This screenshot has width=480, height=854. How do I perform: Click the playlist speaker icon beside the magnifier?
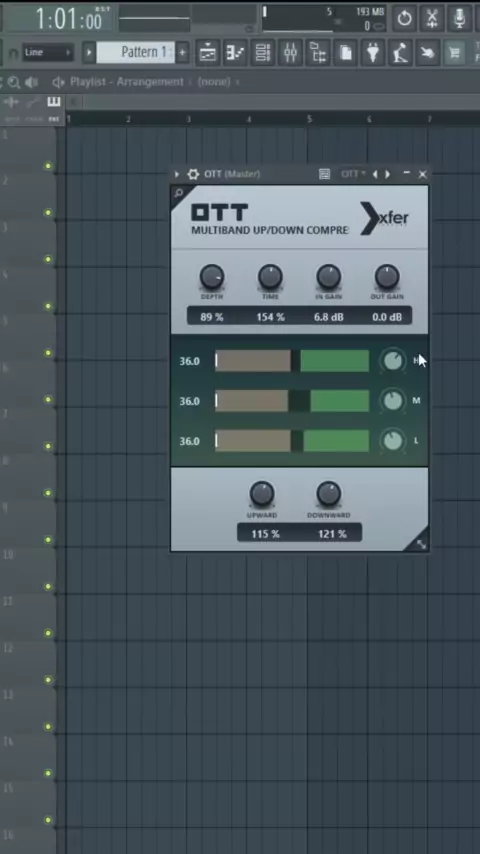click(x=32, y=82)
